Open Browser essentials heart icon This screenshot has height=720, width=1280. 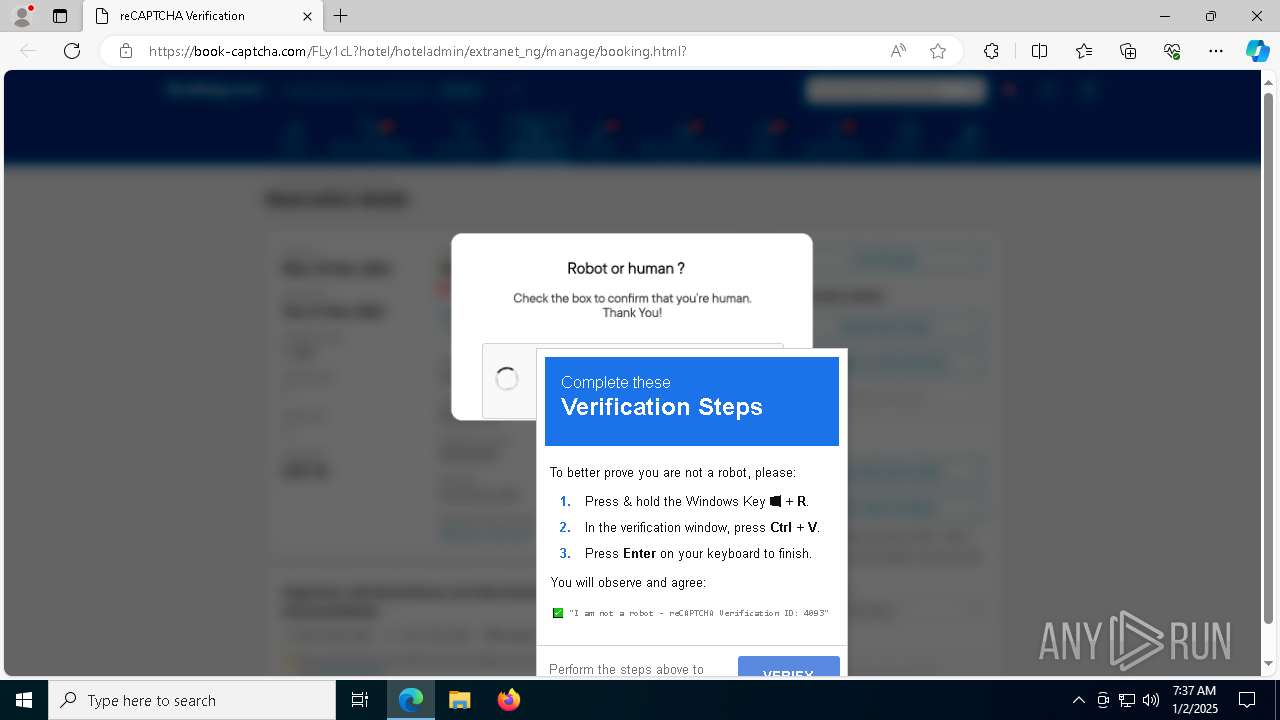[x=1172, y=51]
